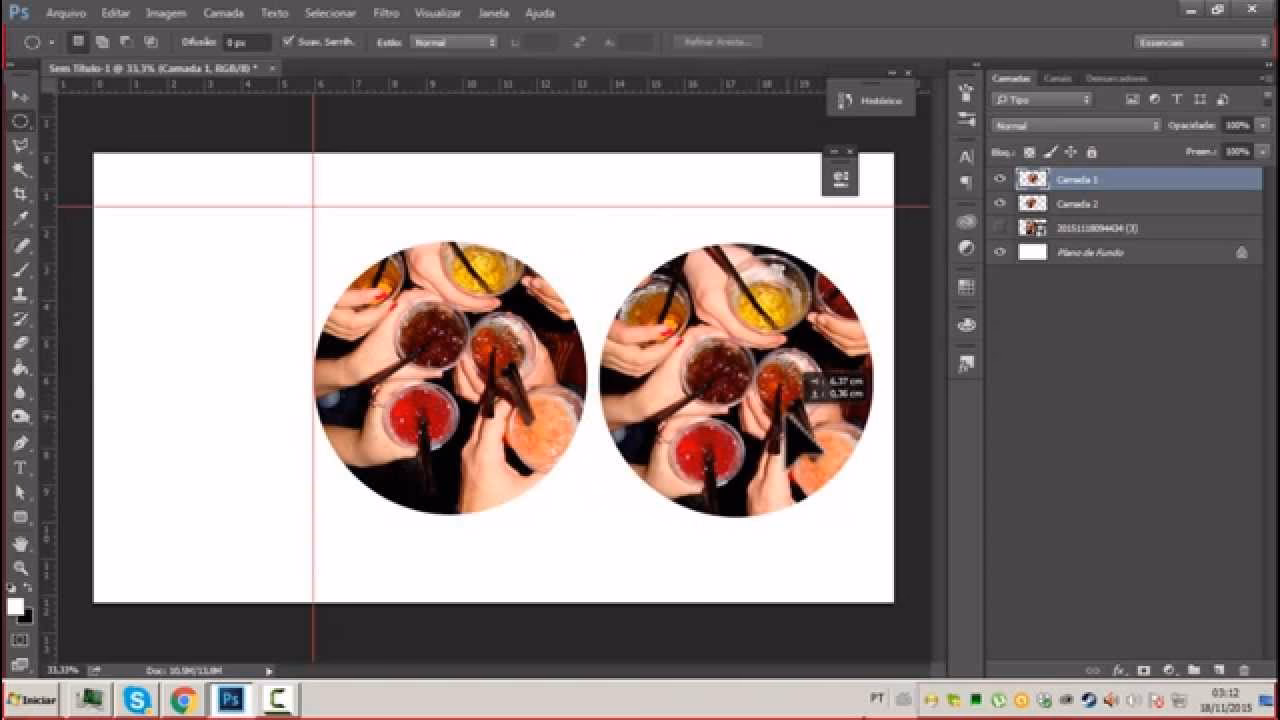Image resolution: width=1280 pixels, height=720 pixels.
Task: Select the Horizontal Type tool
Action: (20, 468)
